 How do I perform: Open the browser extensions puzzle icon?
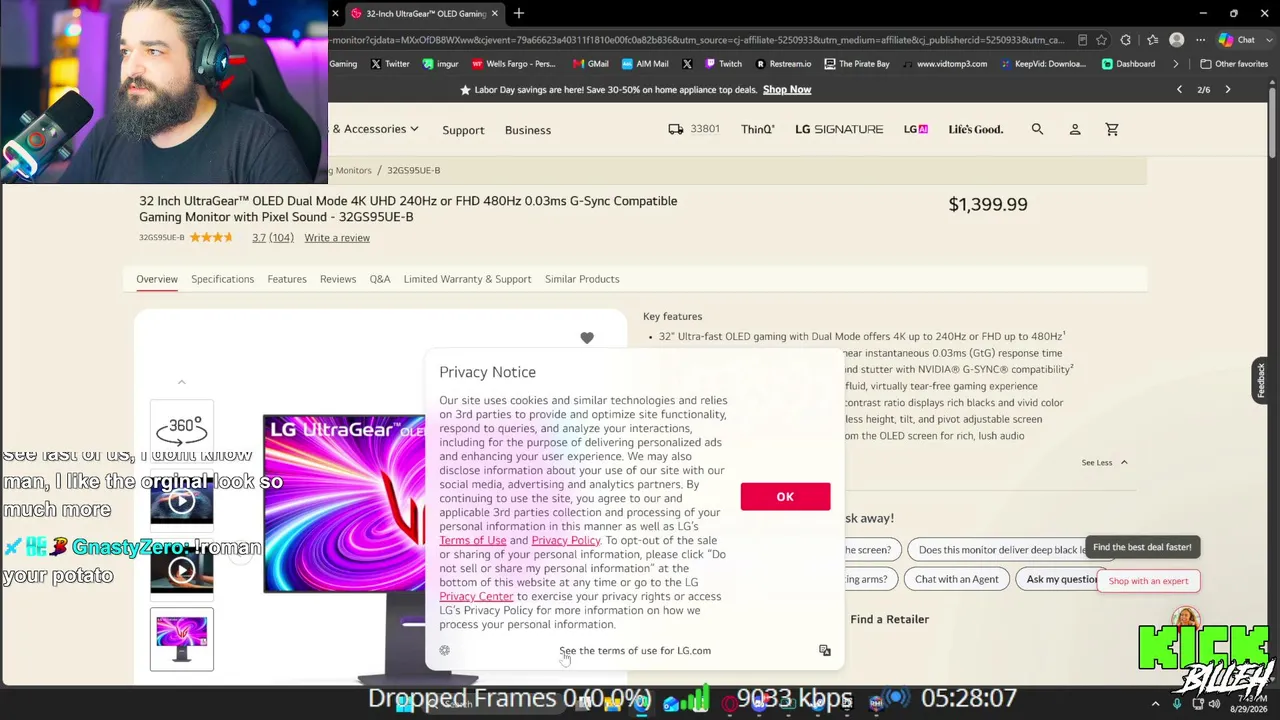1126,40
